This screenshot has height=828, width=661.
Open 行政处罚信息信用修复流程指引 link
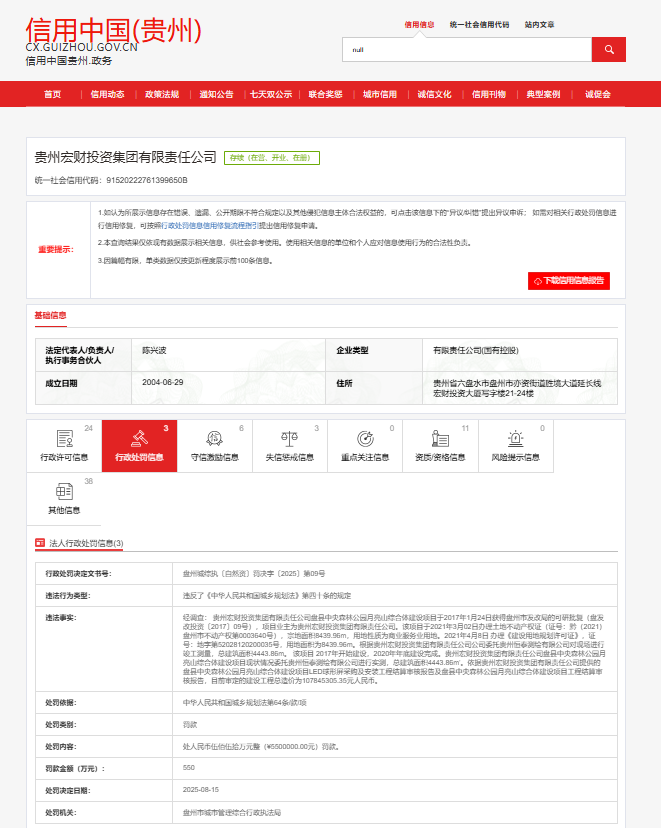pyautogui.click(x=210, y=225)
